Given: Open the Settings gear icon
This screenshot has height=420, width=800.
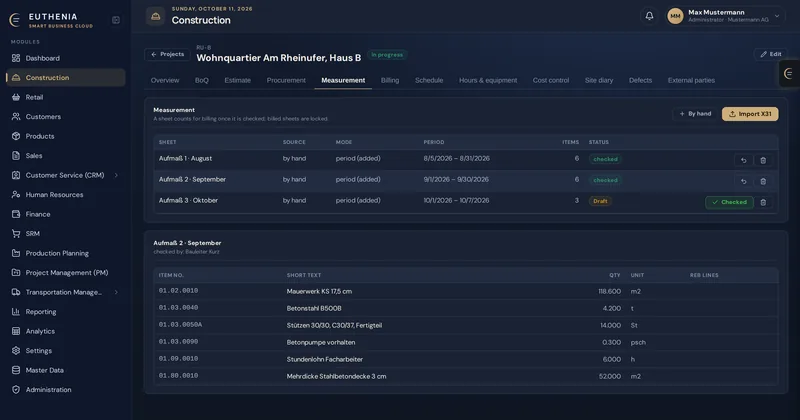Looking at the screenshot, I should (x=16, y=351).
